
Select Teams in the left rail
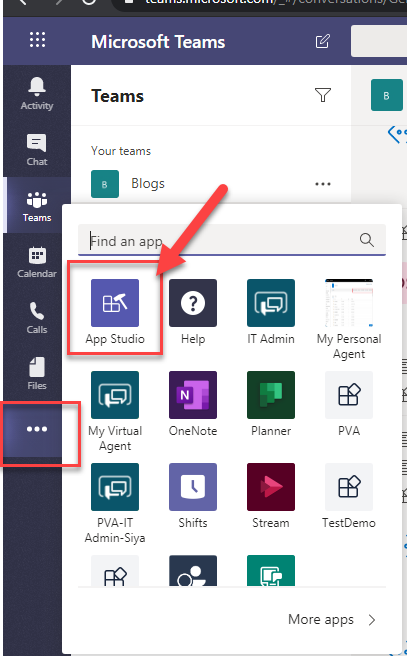37,206
